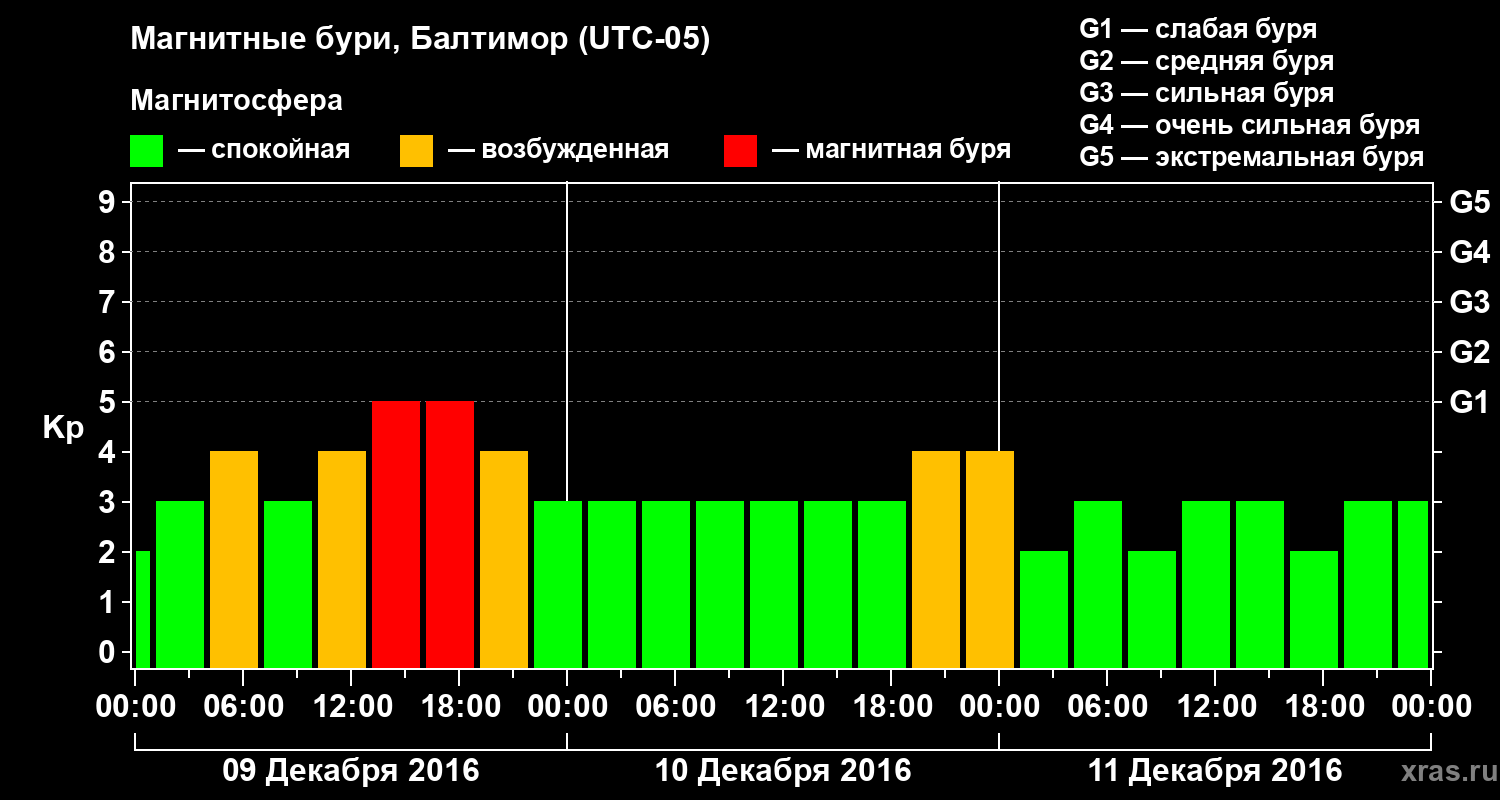Click the '12:00' time label under 09 December
1500x800 pixels.
click(351, 707)
